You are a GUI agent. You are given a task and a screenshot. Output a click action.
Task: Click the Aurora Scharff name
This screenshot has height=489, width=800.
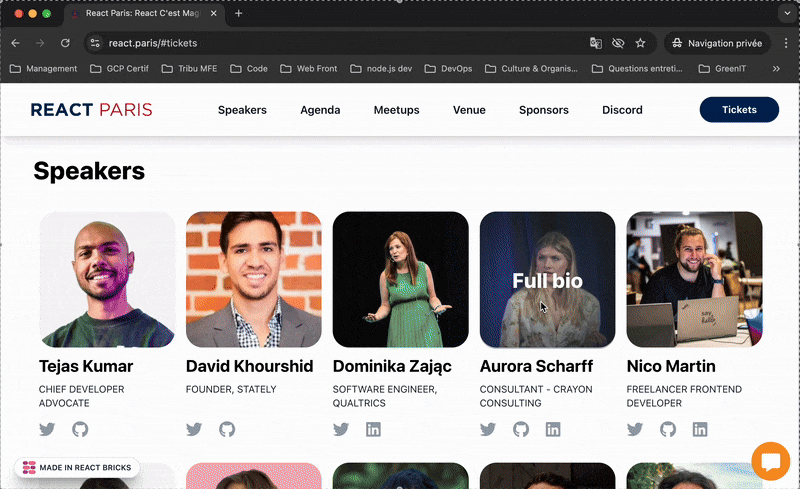tap(536, 366)
